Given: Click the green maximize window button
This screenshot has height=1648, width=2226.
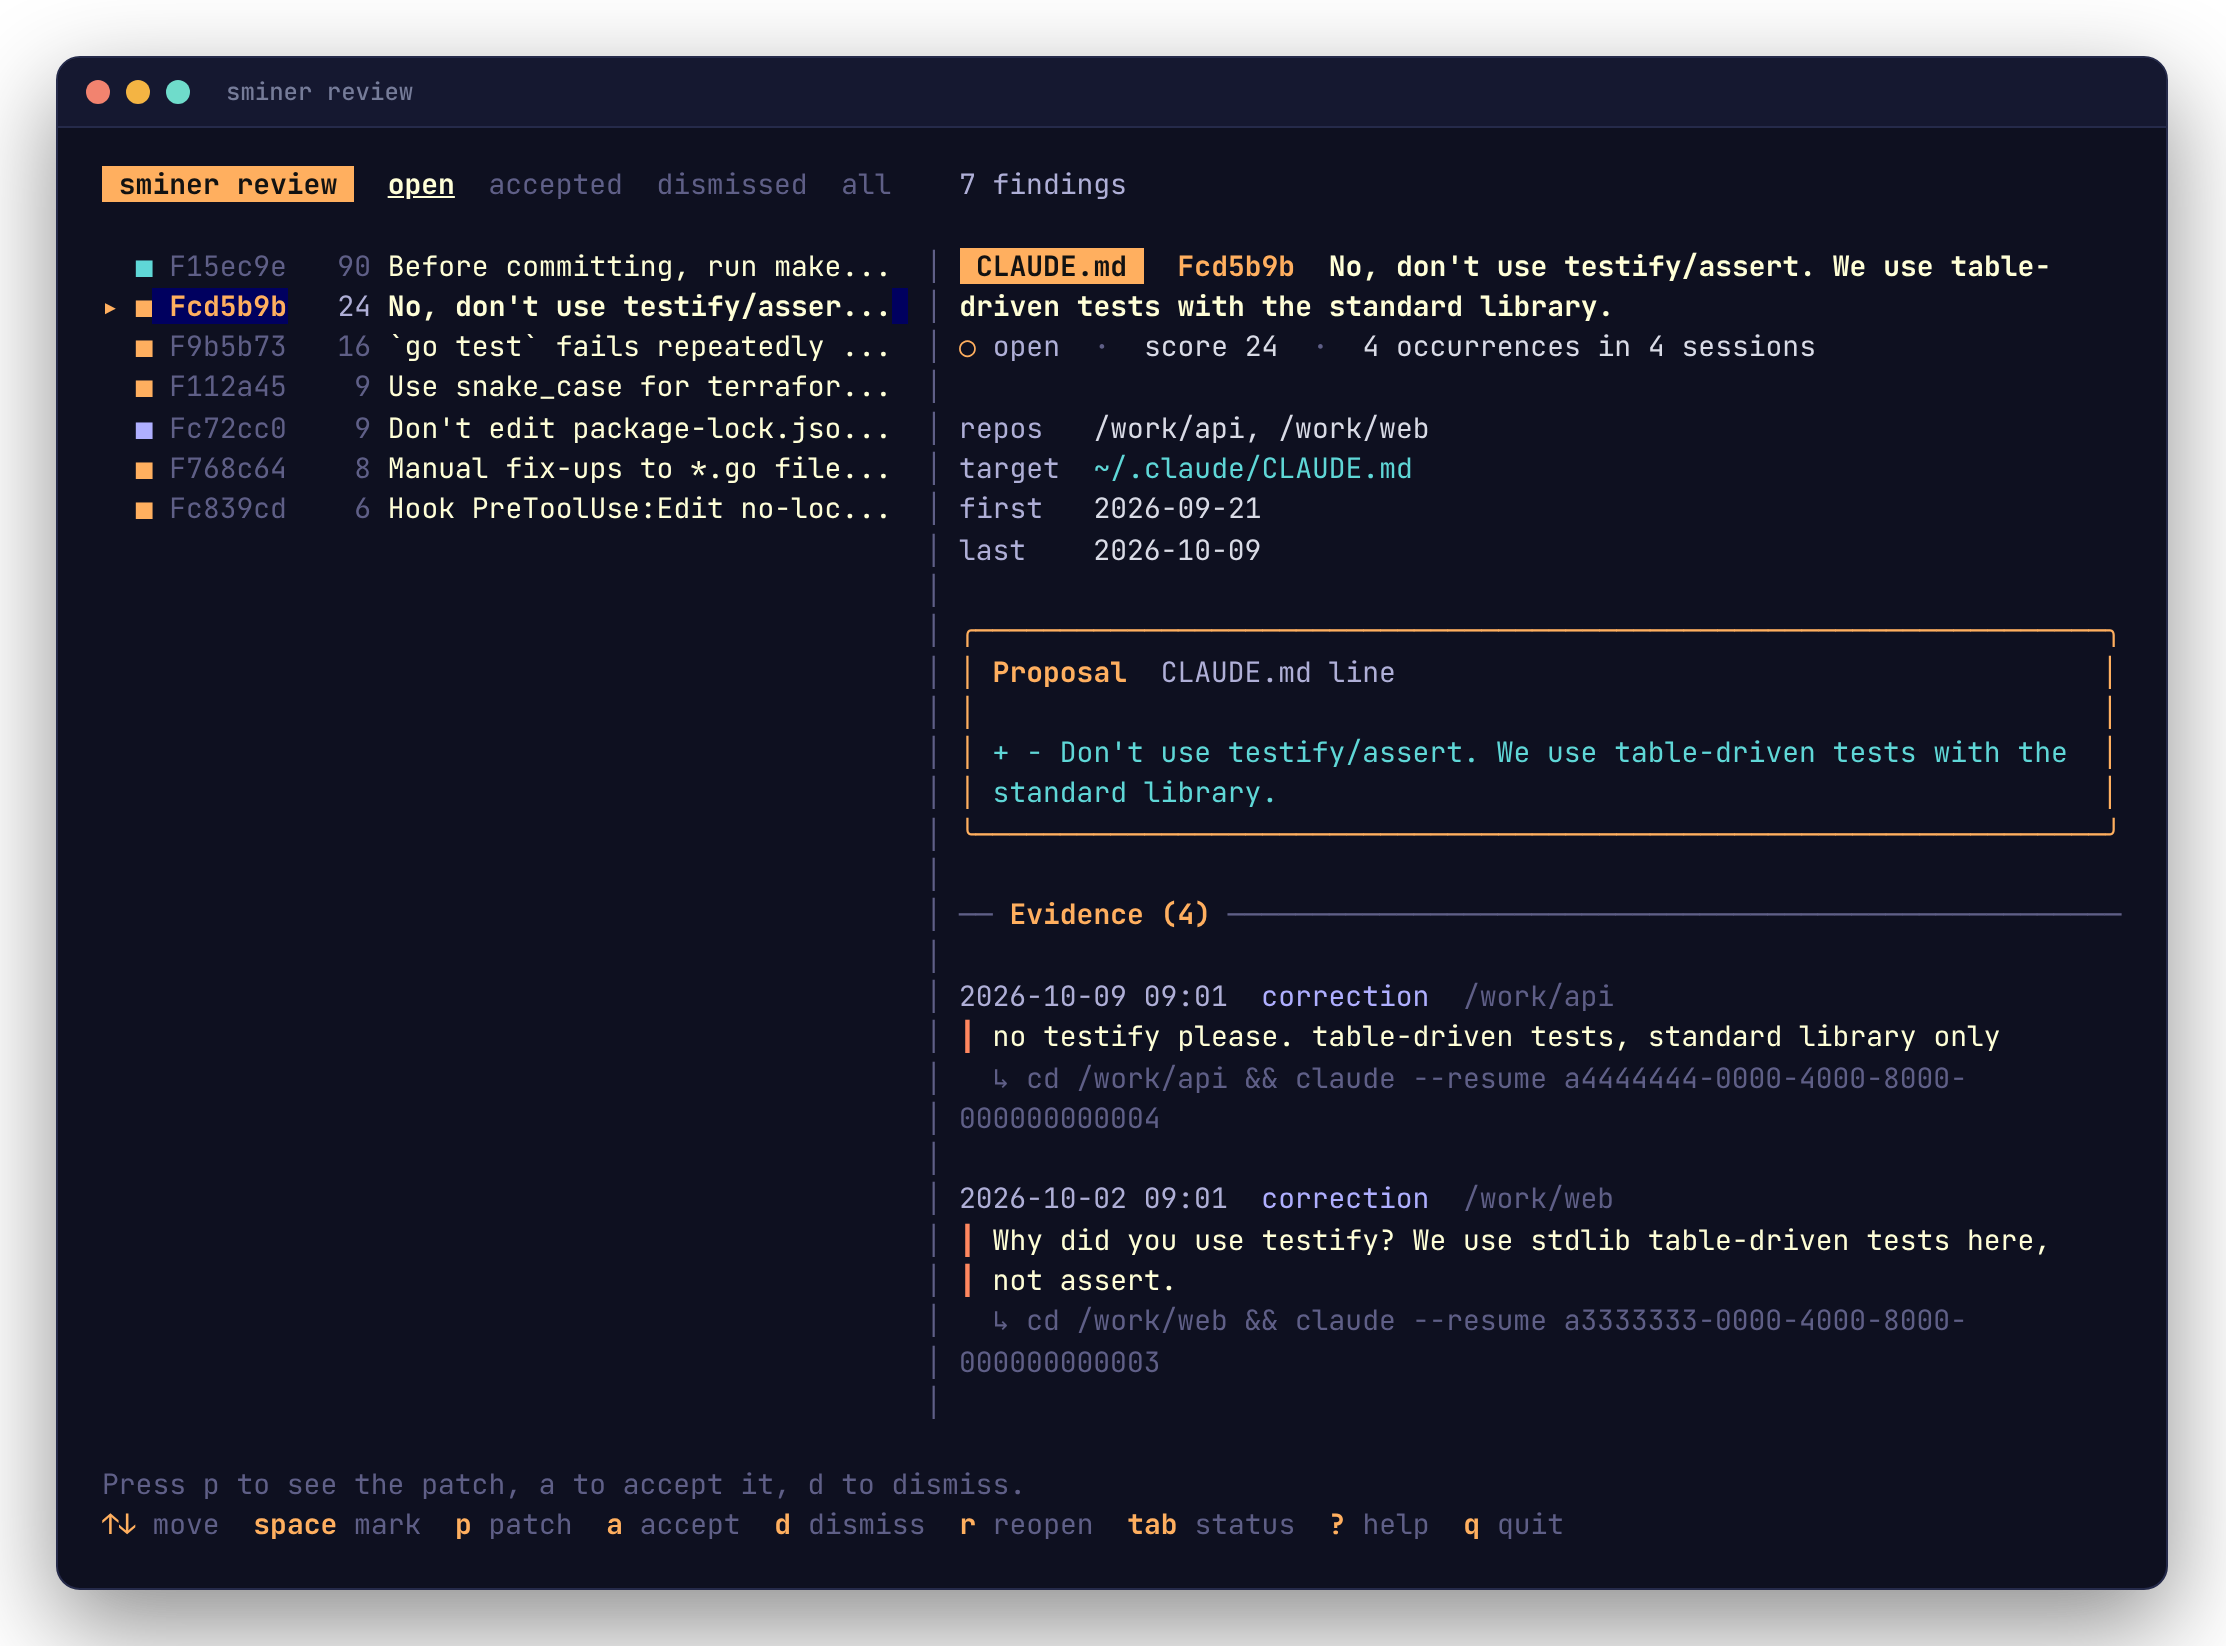Looking at the screenshot, I should pos(178,92).
